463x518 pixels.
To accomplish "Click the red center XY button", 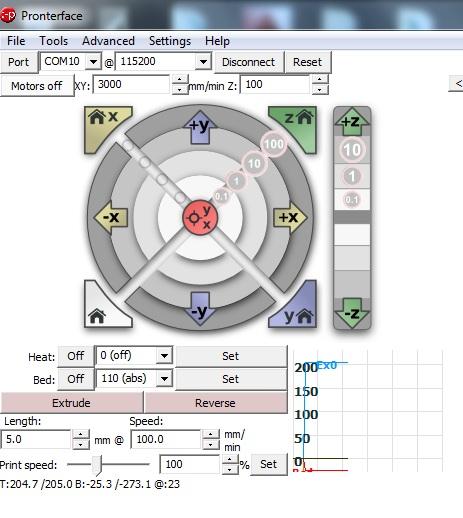I will click(x=200, y=217).
